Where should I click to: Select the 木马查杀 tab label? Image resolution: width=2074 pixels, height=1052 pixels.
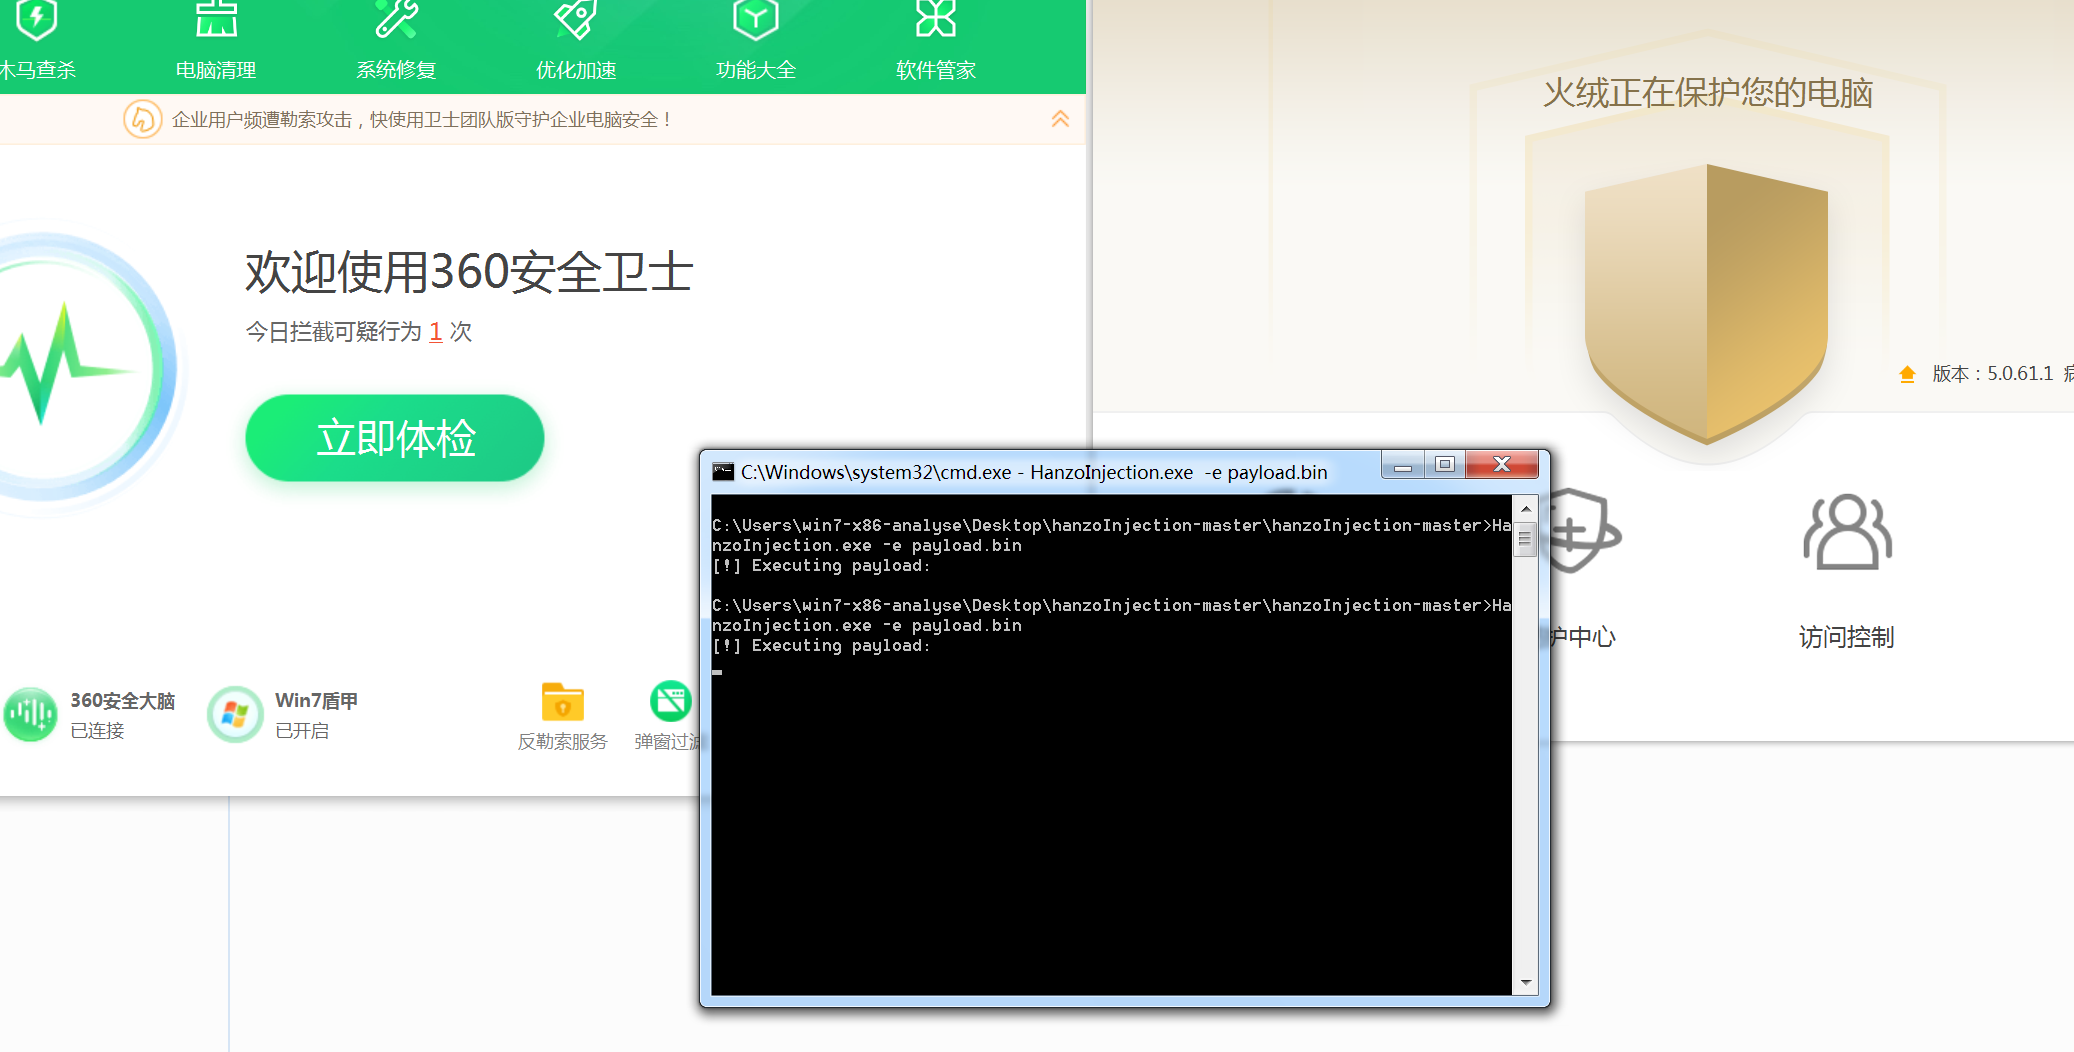(38, 70)
